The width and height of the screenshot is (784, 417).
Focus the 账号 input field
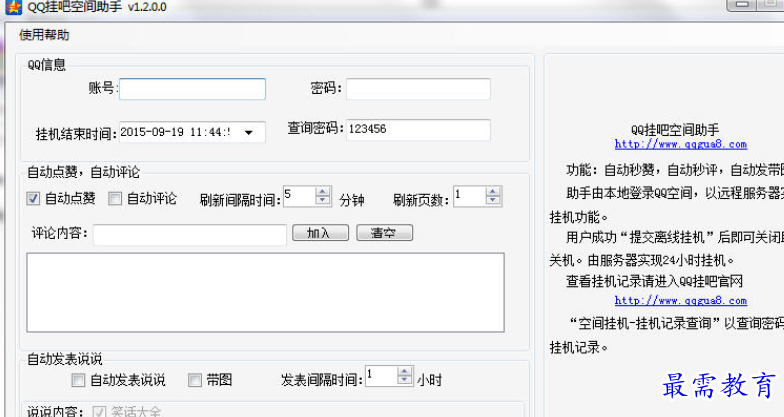192,89
